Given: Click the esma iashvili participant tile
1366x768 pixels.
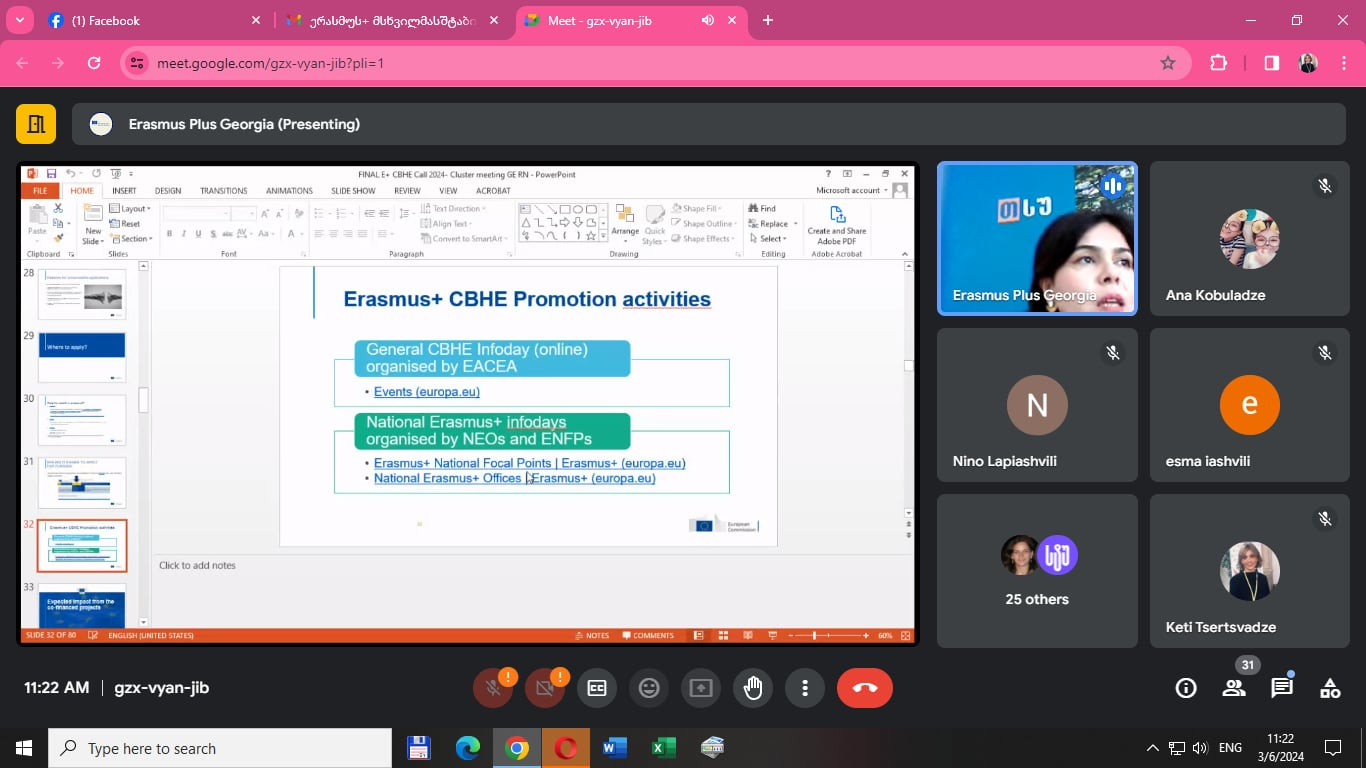Looking at the screenshot, I should coord(1250,405).
